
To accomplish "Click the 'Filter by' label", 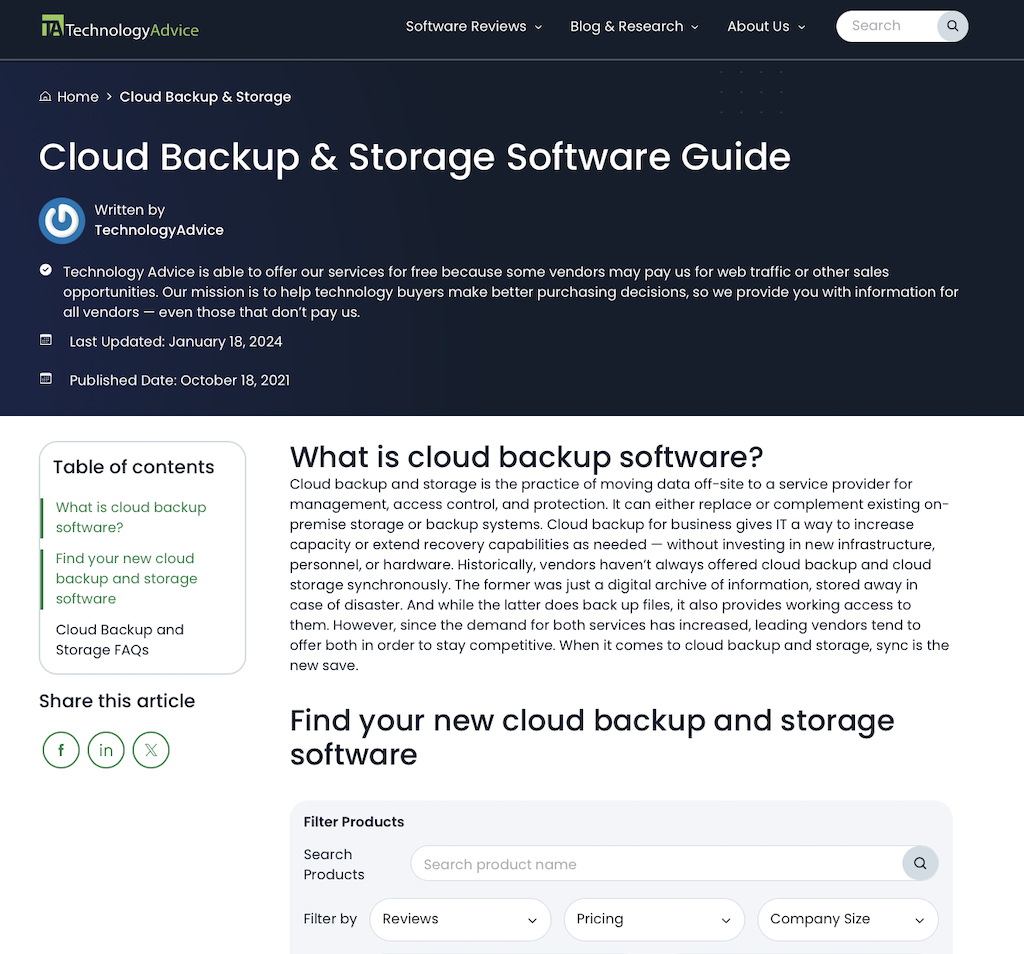I will pos(330,919).
